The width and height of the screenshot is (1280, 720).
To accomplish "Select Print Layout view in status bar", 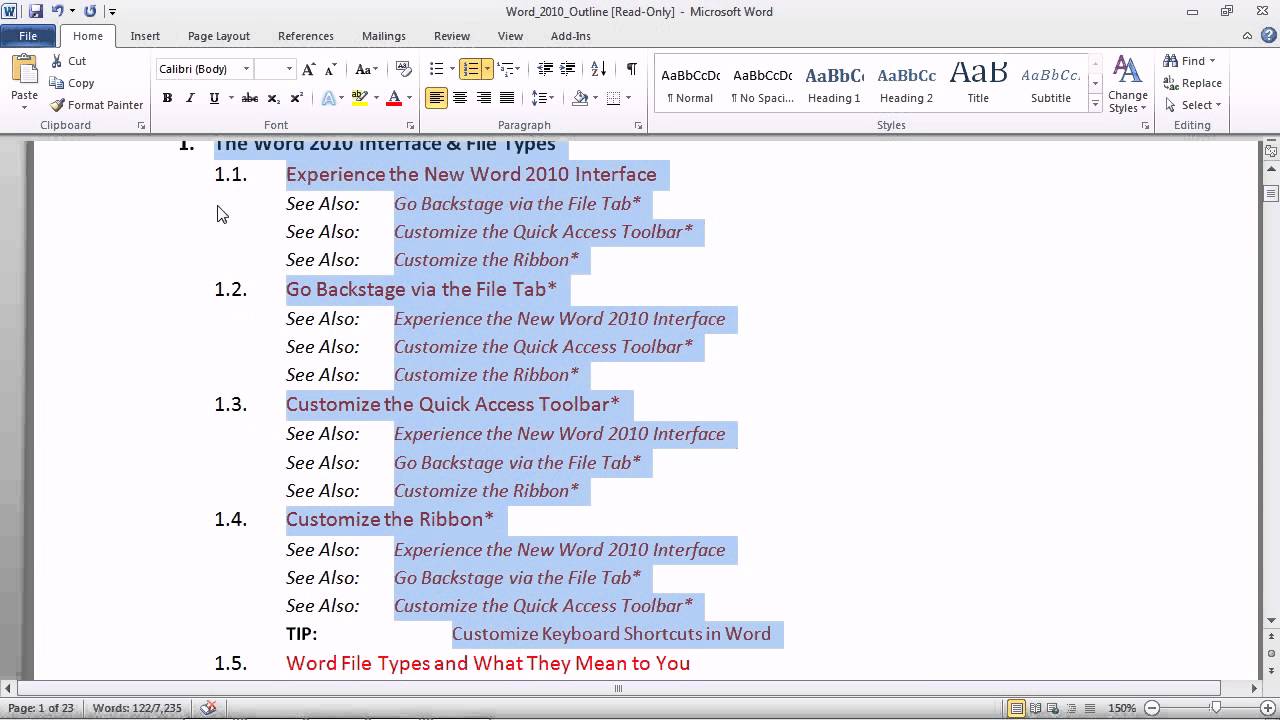I will [1017, 708].
